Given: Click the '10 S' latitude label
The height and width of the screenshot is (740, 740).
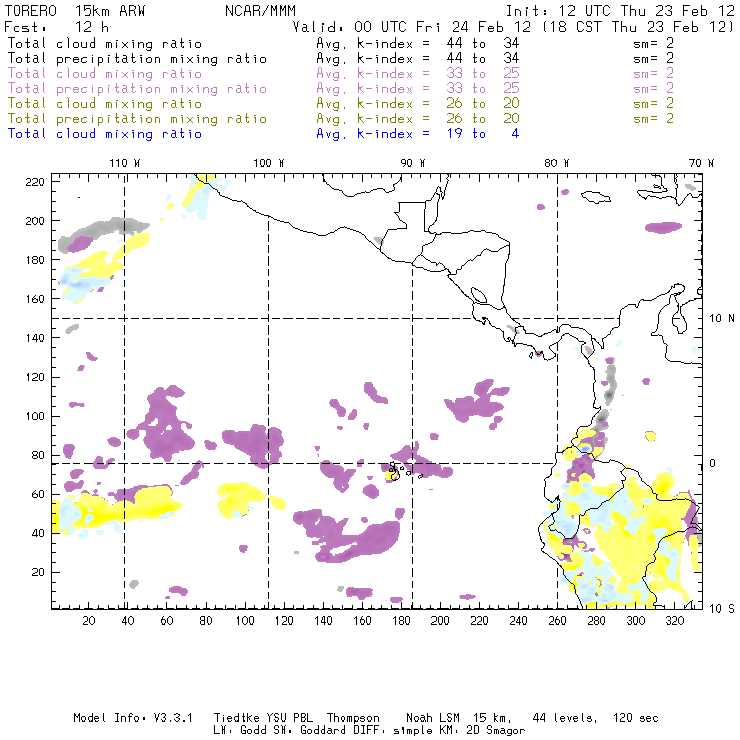Looking at the screenshot, I should click(722, 609).
